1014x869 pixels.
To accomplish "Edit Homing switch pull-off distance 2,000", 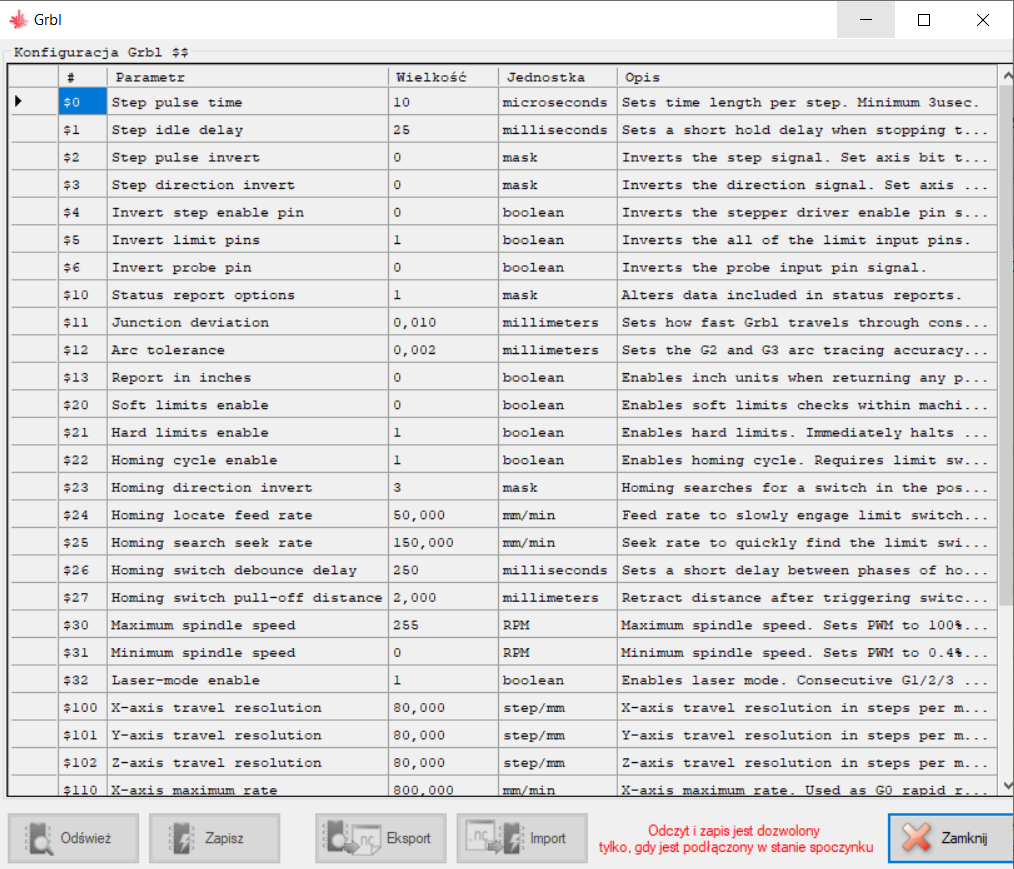I will [x=444, y=597].
